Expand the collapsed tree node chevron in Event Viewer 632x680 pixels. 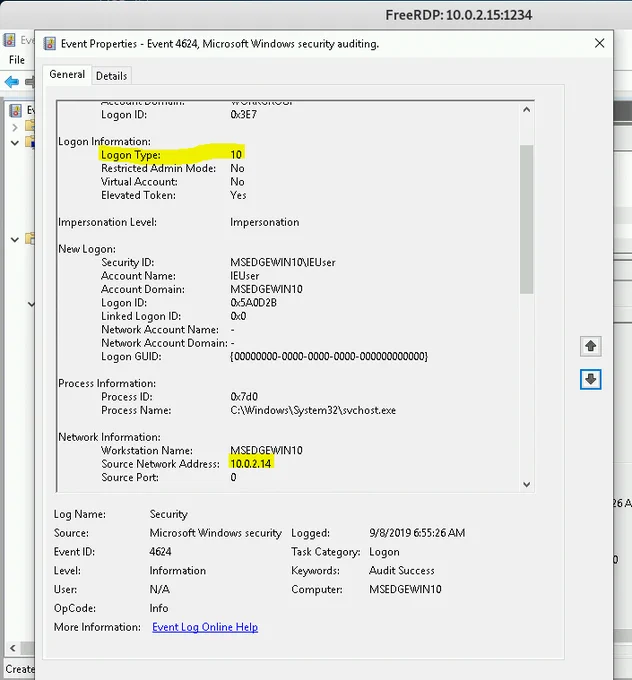coord(15,127)
